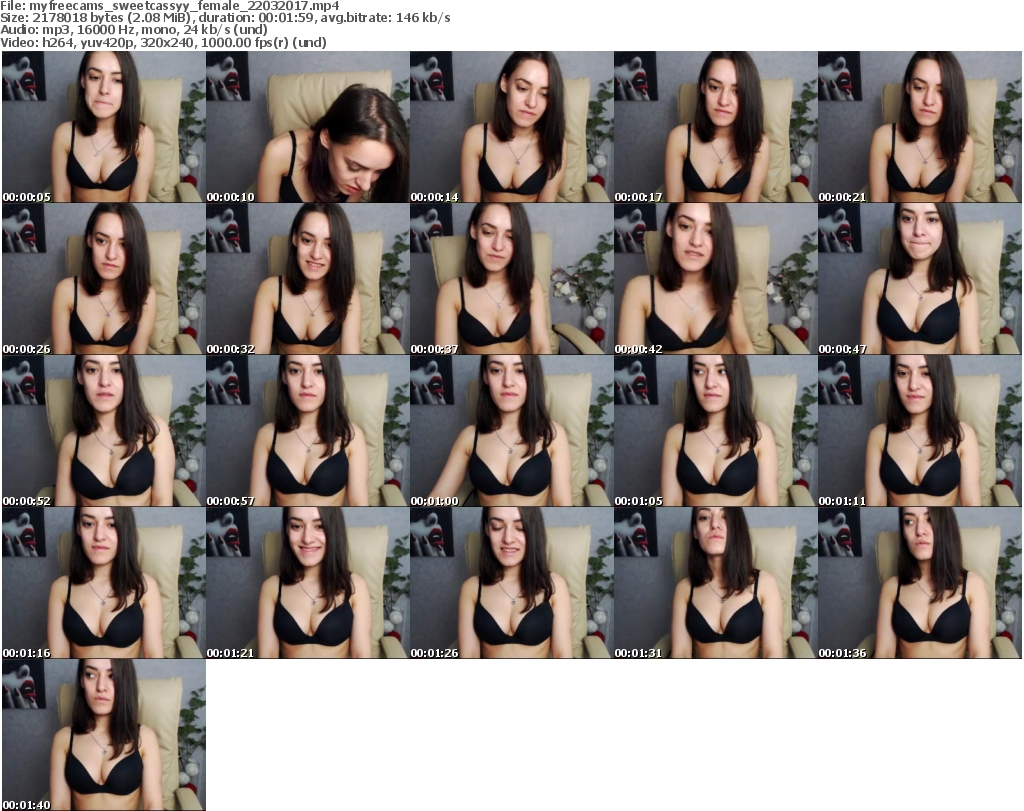Screen dimensions: 1024x811
Task: Click the Video h264 info line
Action: [163, 42]
